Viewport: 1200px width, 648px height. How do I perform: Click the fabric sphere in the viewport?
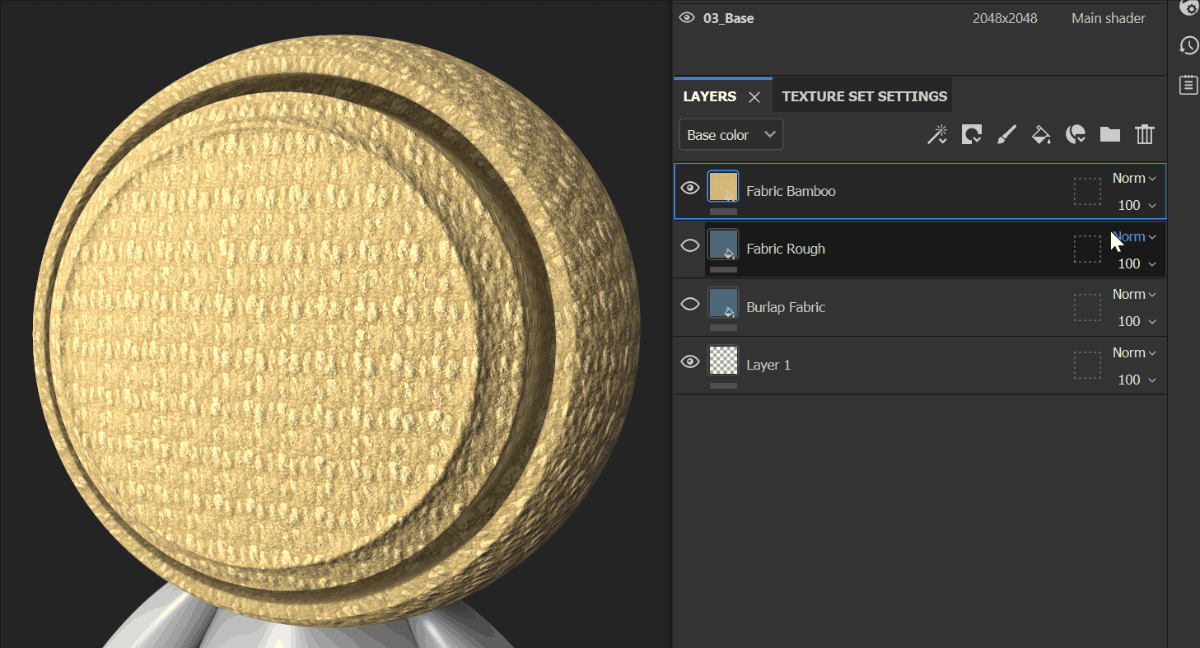click(336, 330)
